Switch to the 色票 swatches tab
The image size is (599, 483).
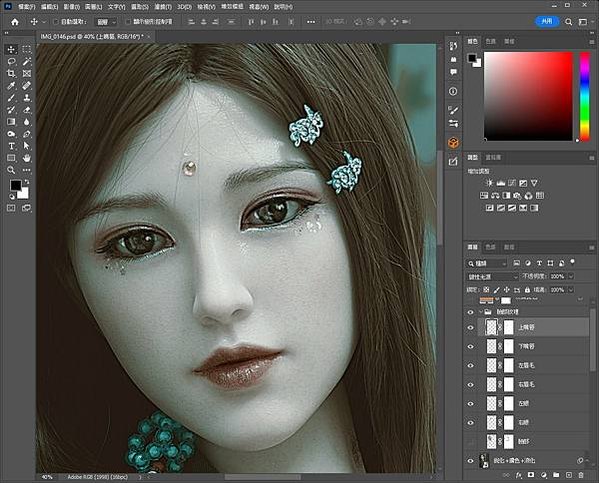(x=490, y=41)
